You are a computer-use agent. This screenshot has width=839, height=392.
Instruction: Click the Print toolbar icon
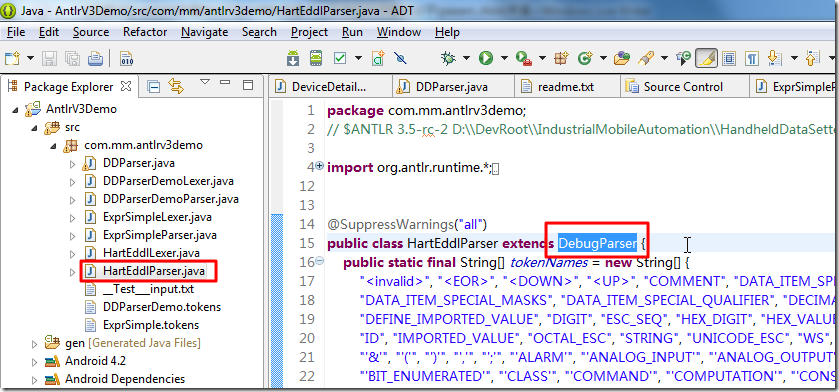click(95, 58)
